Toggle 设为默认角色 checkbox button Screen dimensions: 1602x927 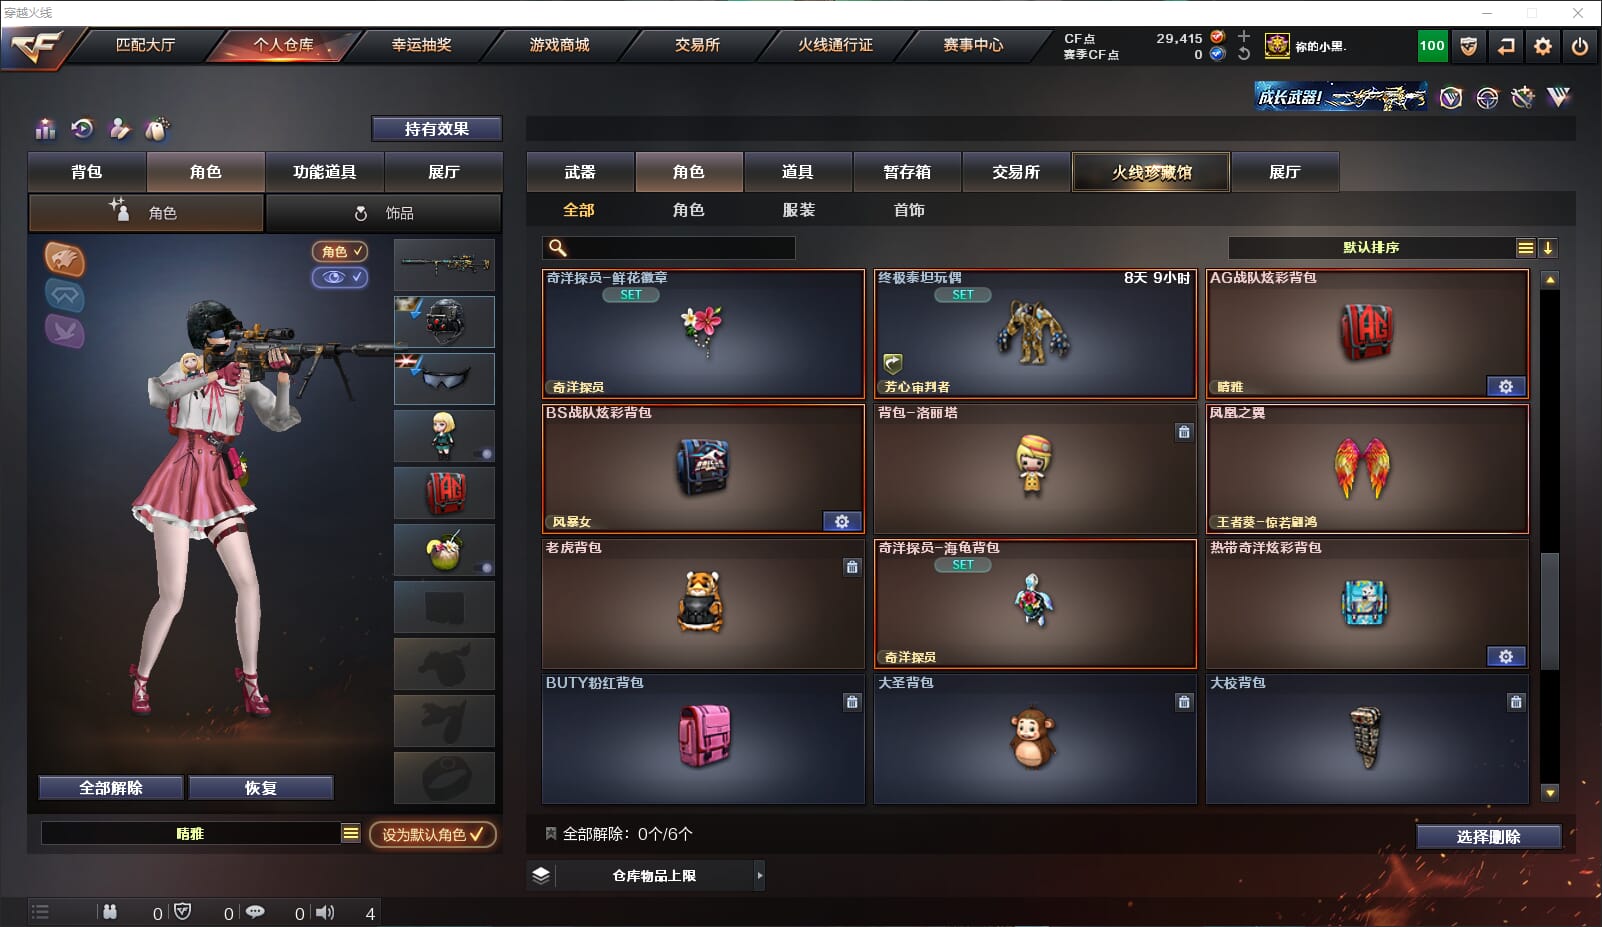(x=433, y=834)
